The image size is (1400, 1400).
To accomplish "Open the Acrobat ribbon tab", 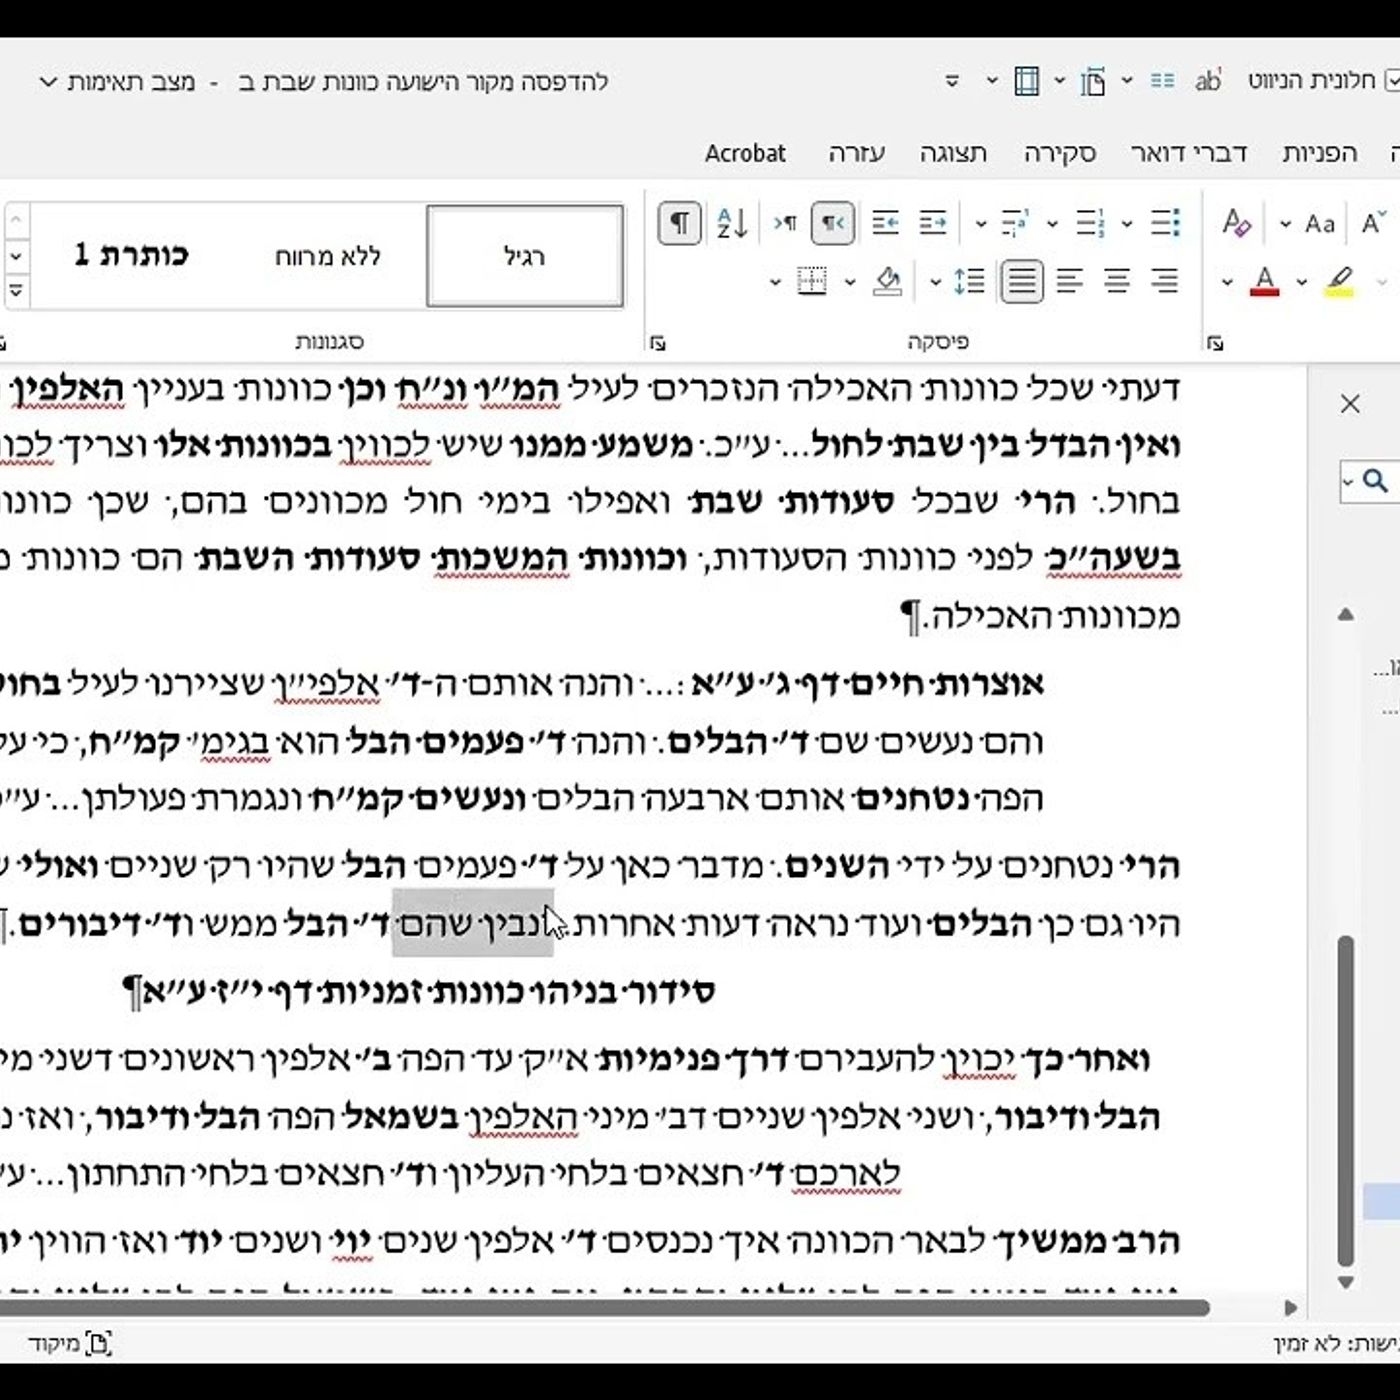I will (745, 153).
